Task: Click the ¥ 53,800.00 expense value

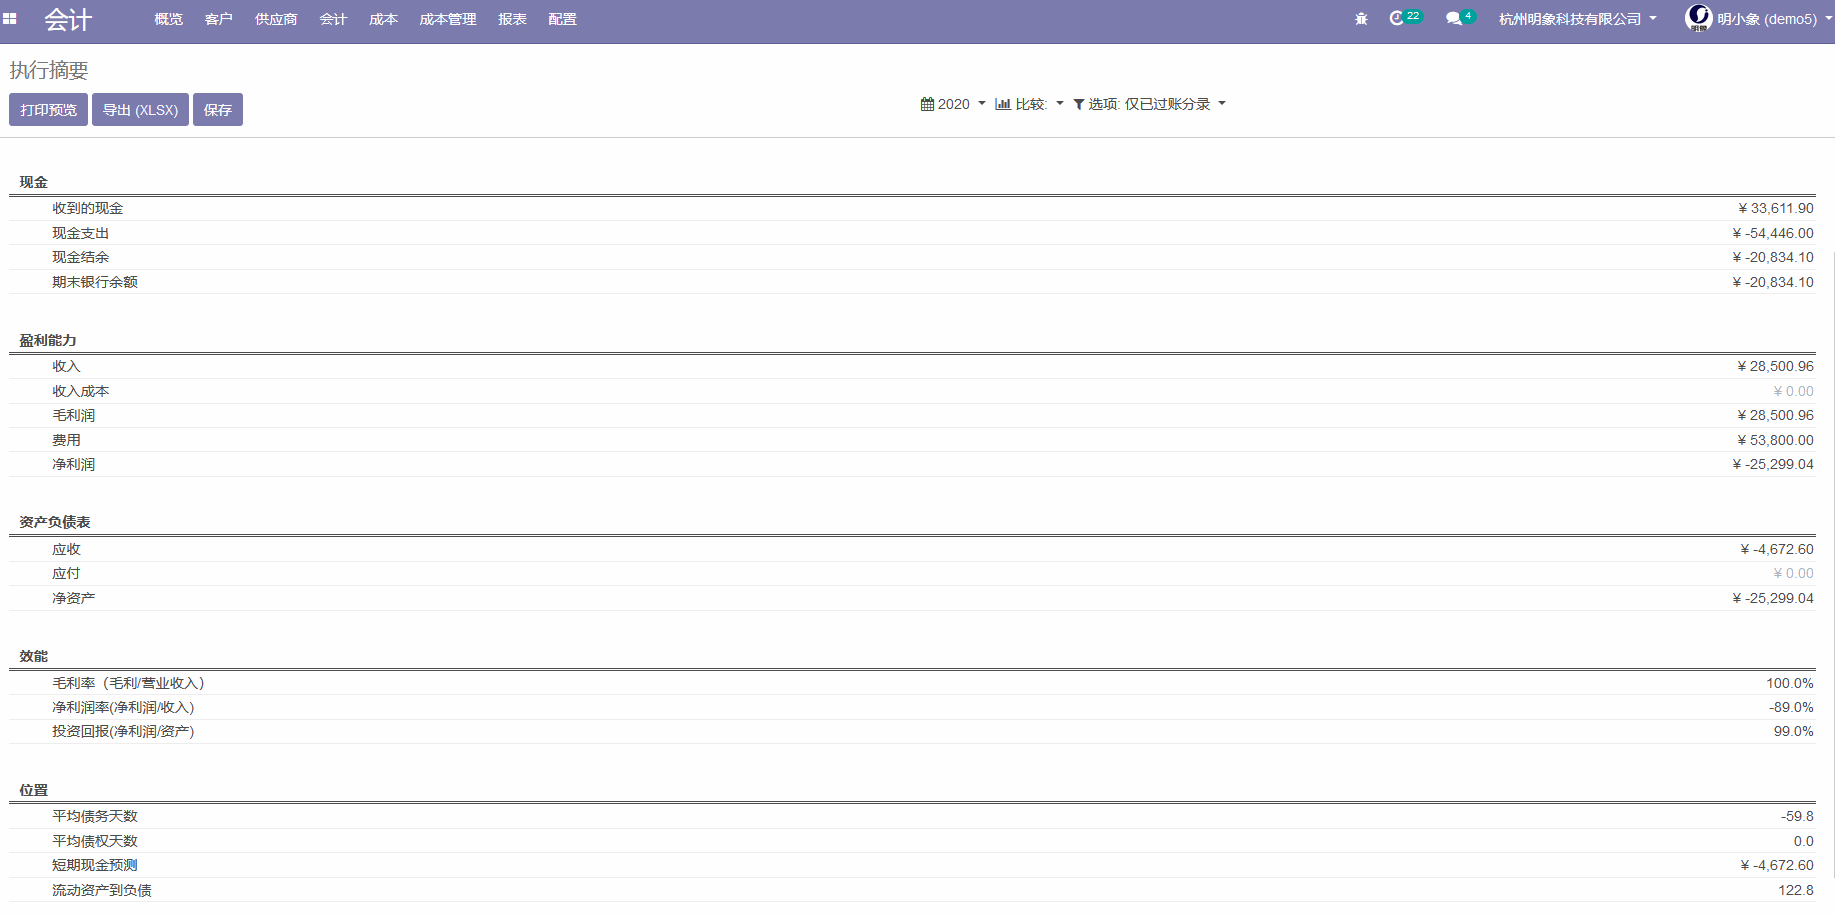Action: click(x=1775, y=440)
